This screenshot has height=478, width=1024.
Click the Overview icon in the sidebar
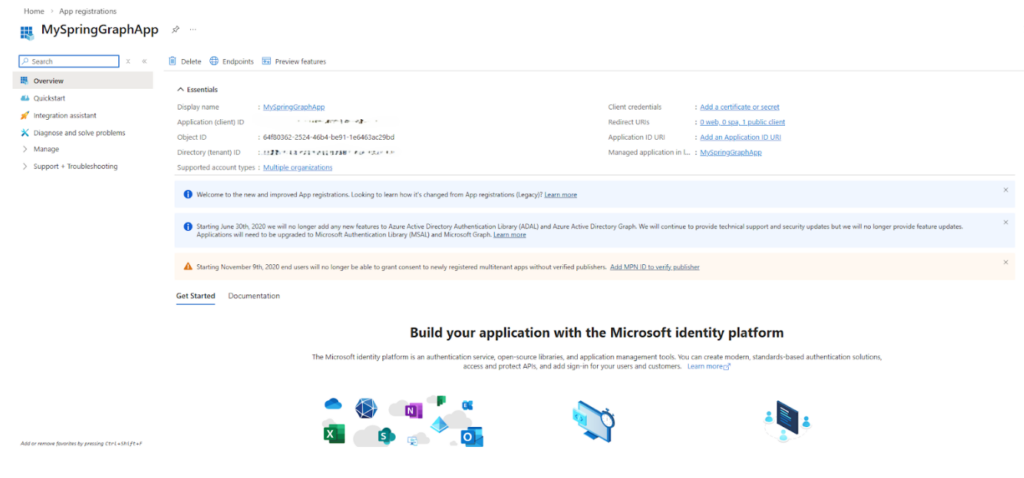pos(25,80)
